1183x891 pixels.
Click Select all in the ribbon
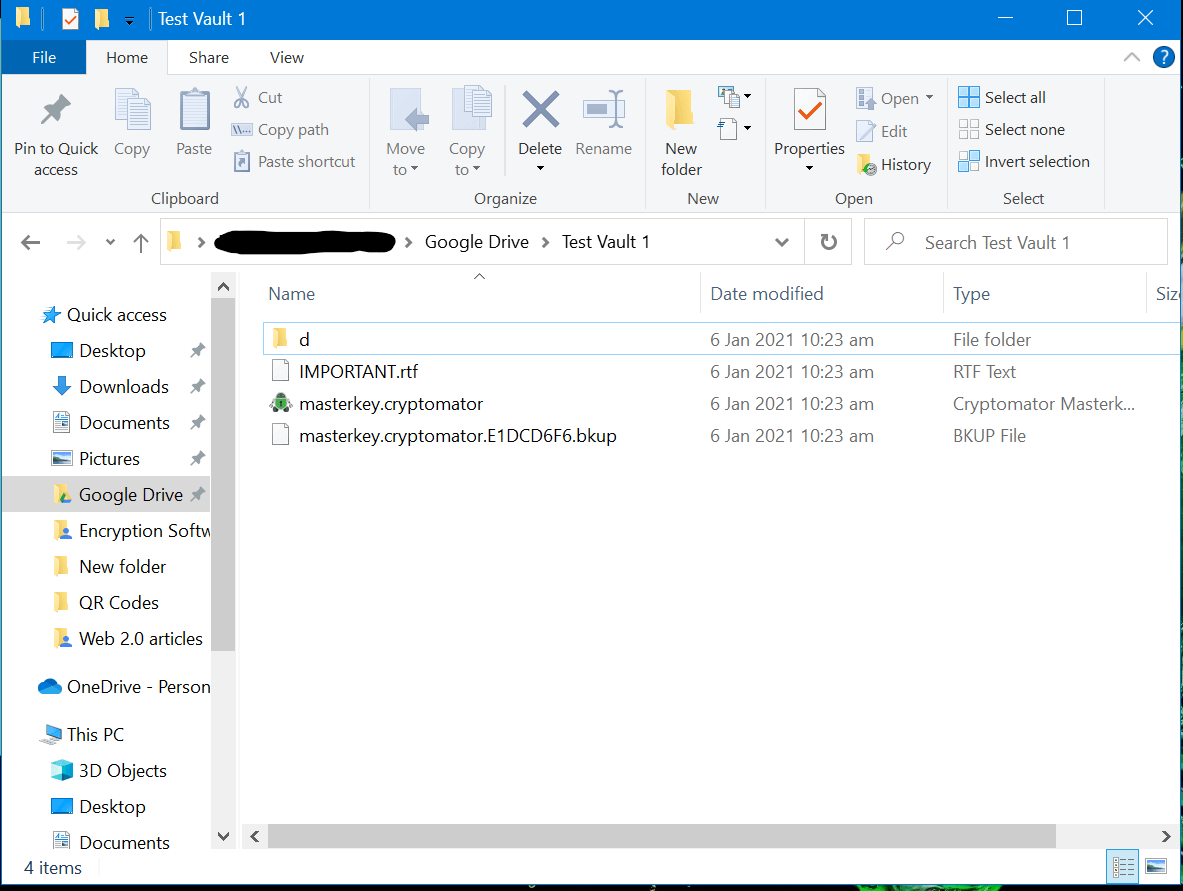point(1003,97)
